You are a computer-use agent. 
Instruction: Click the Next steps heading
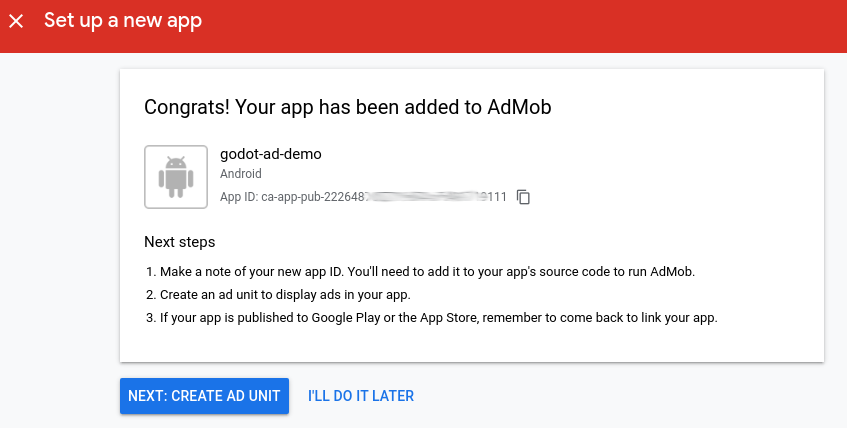[x=180, y=242]
